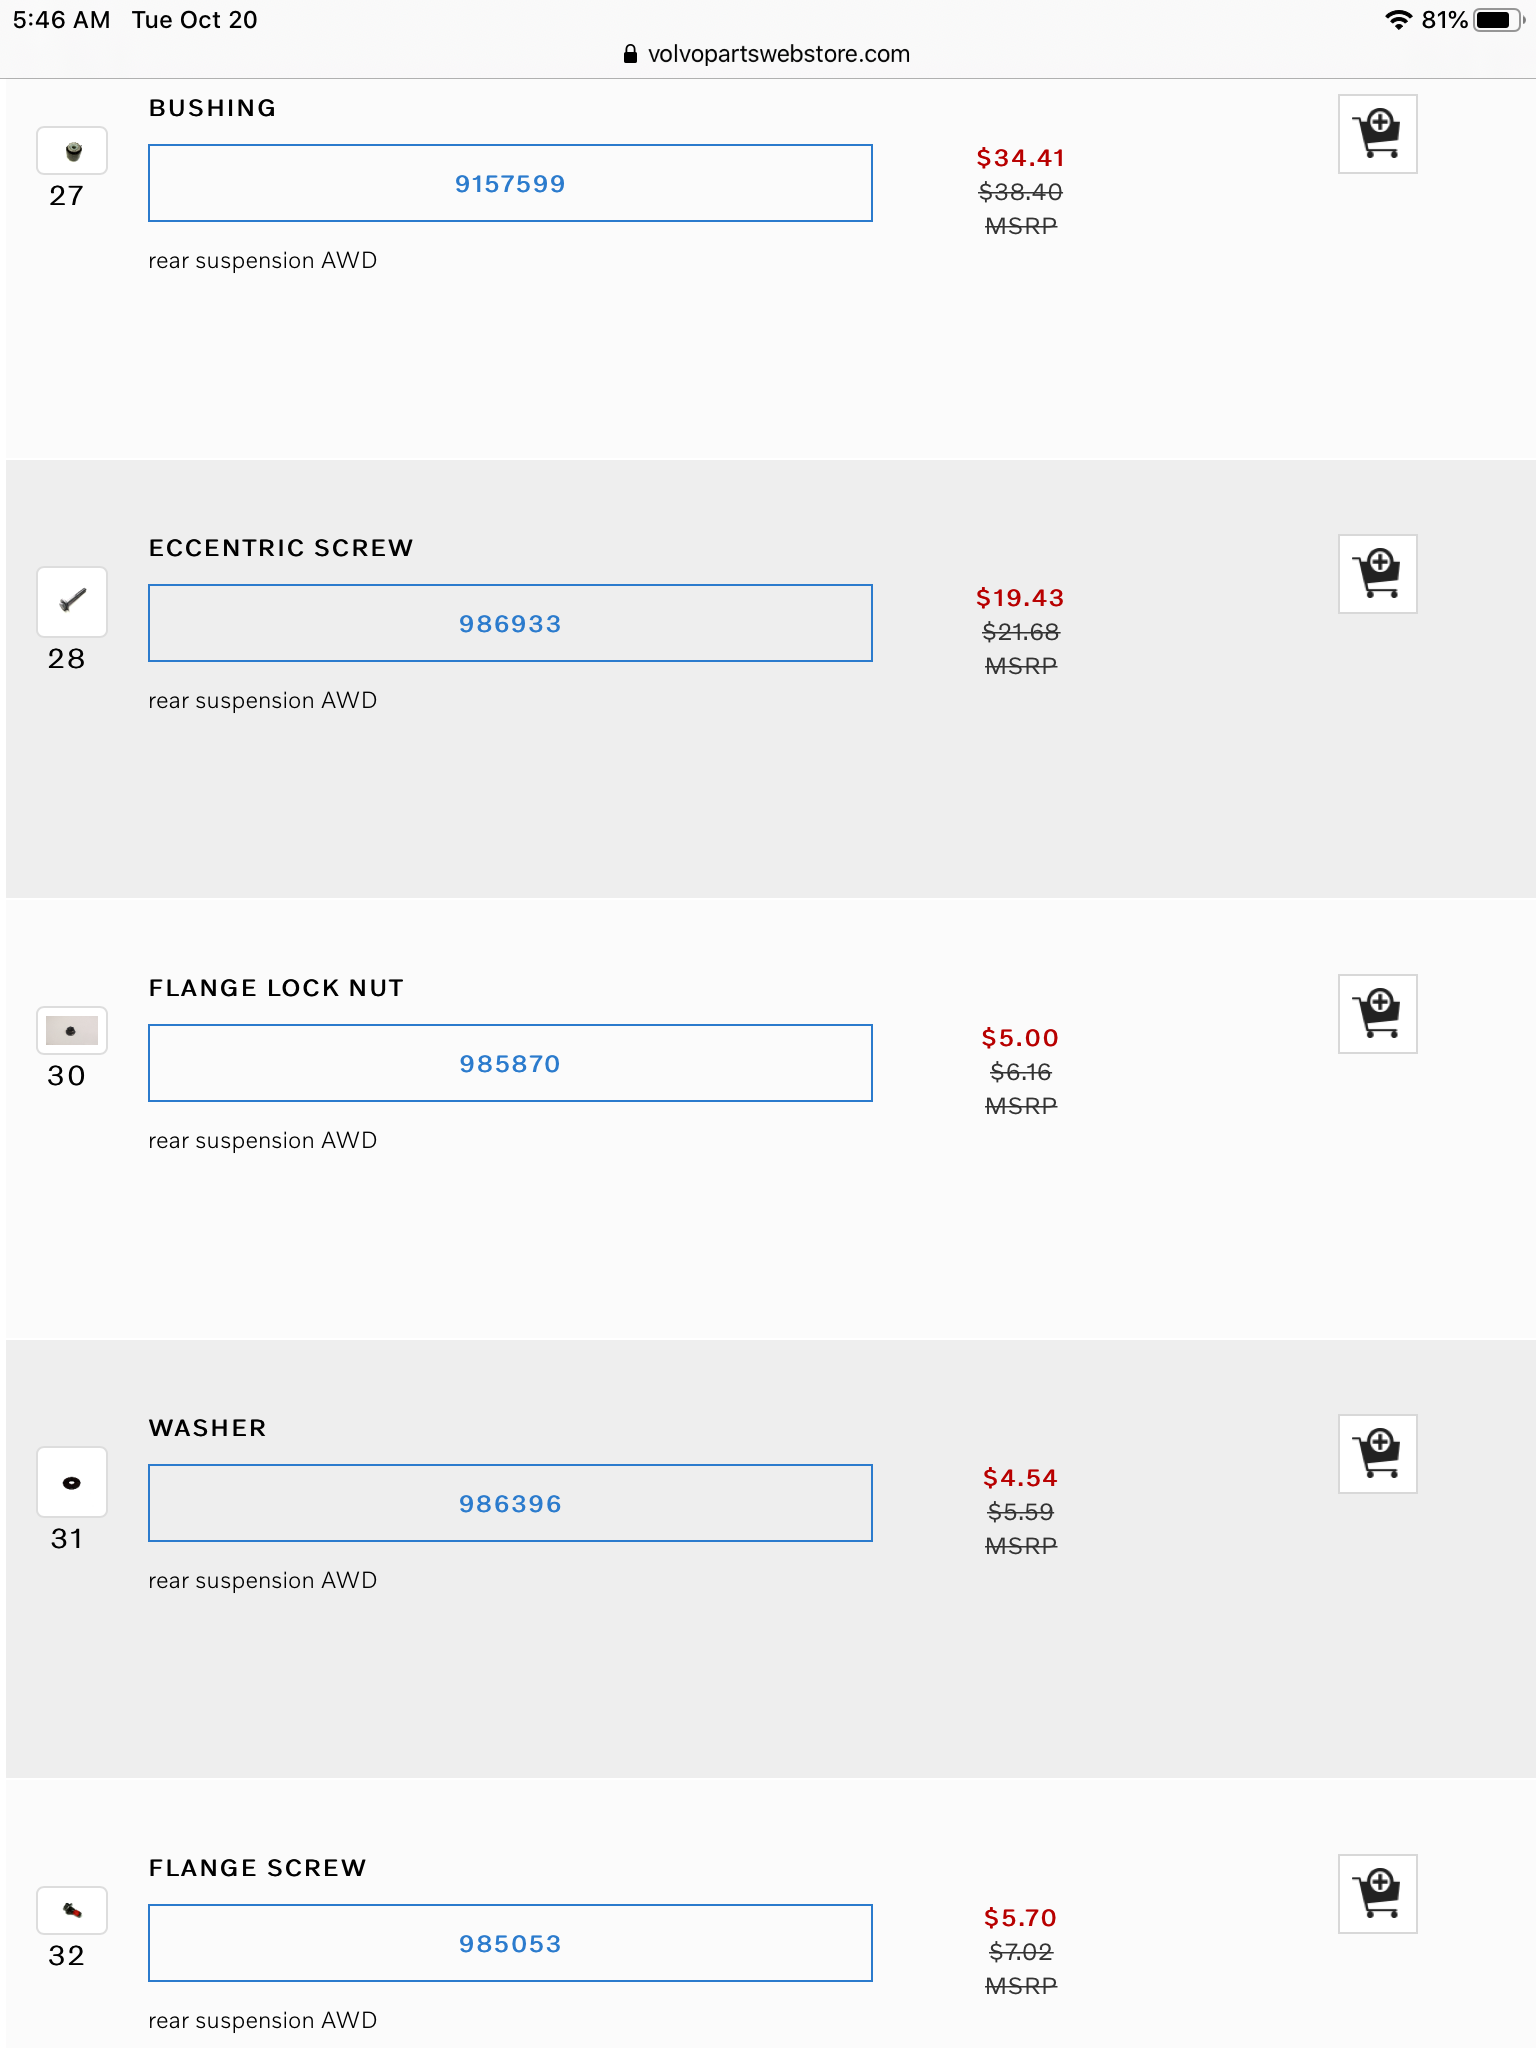The height and width of the screenshot is (2048, 1536).
Task: Tap the battery status icon
Action: point(1497,20)
